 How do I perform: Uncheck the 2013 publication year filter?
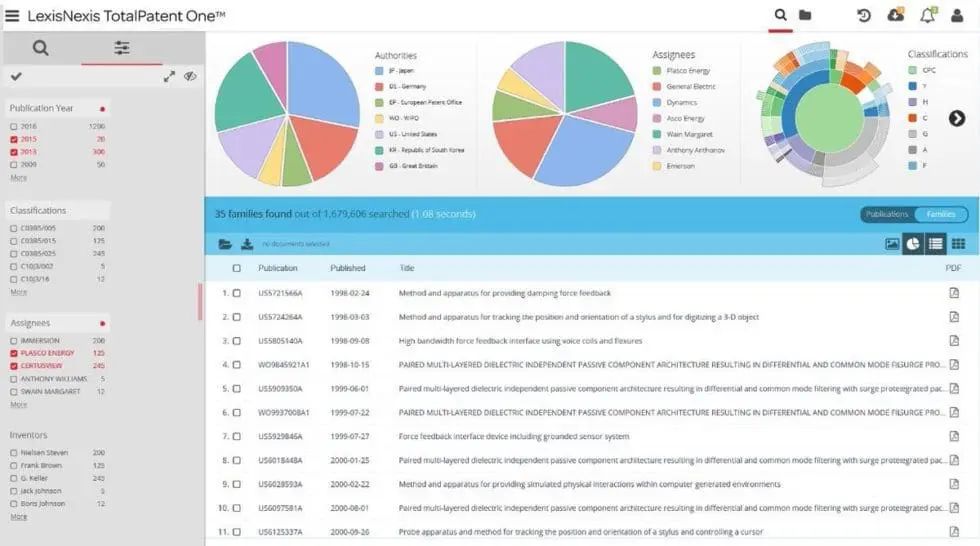14,152
